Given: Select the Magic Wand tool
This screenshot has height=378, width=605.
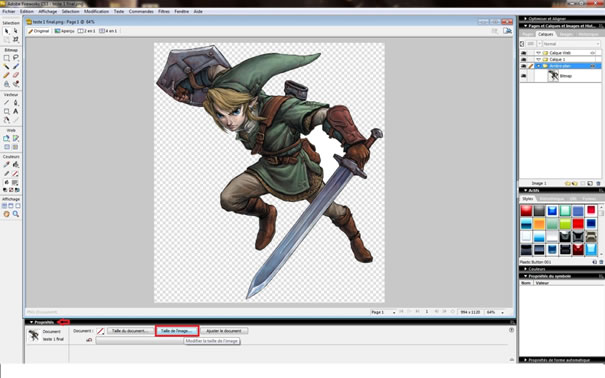Looking at the screenshot, I should click(x=7, y=67).
